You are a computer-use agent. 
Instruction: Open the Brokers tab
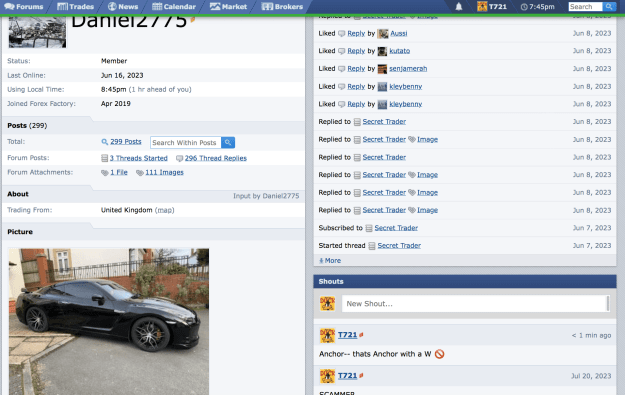(x=282, y=6)
